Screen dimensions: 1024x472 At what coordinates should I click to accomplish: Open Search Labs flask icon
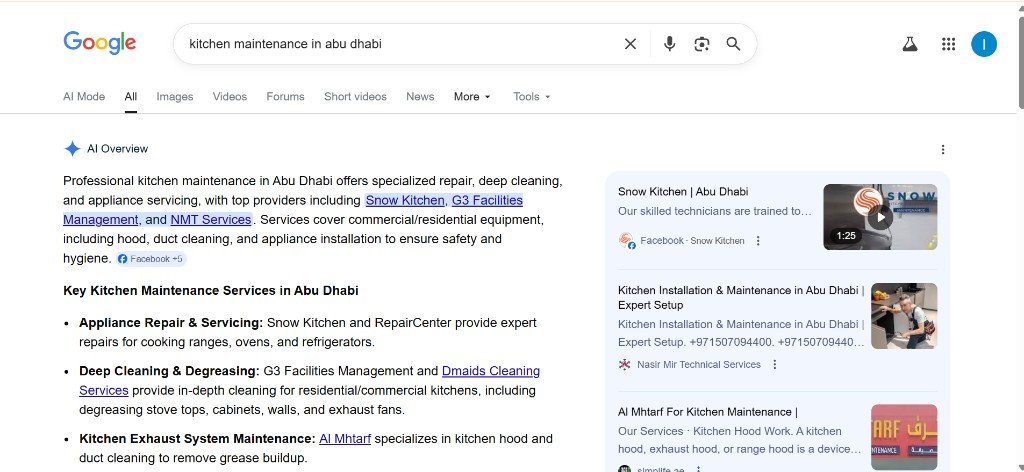910,44
